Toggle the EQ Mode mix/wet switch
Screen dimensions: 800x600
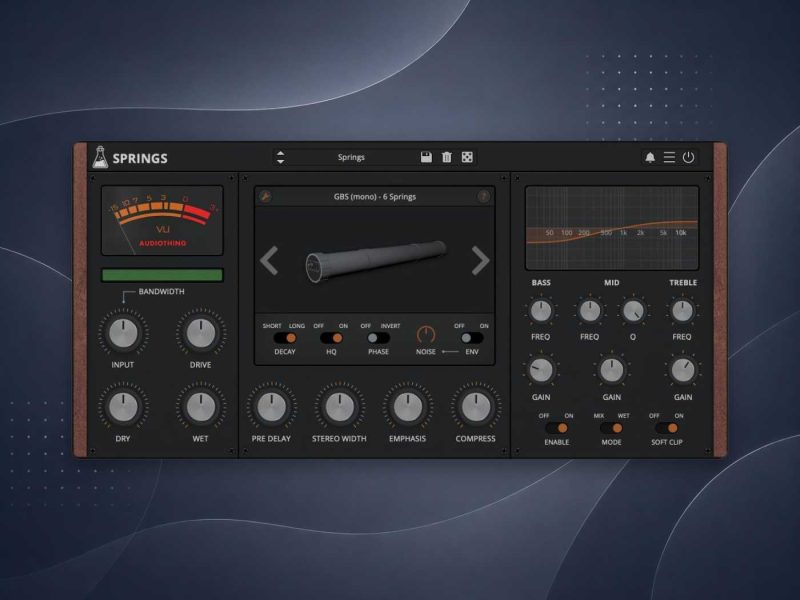point(611,428)
